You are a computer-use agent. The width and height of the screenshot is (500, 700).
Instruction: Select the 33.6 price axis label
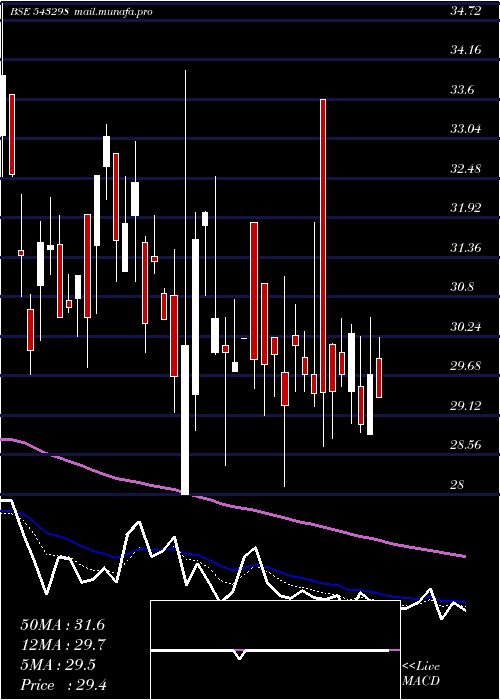pyautogui.click(x=462, y=90)
